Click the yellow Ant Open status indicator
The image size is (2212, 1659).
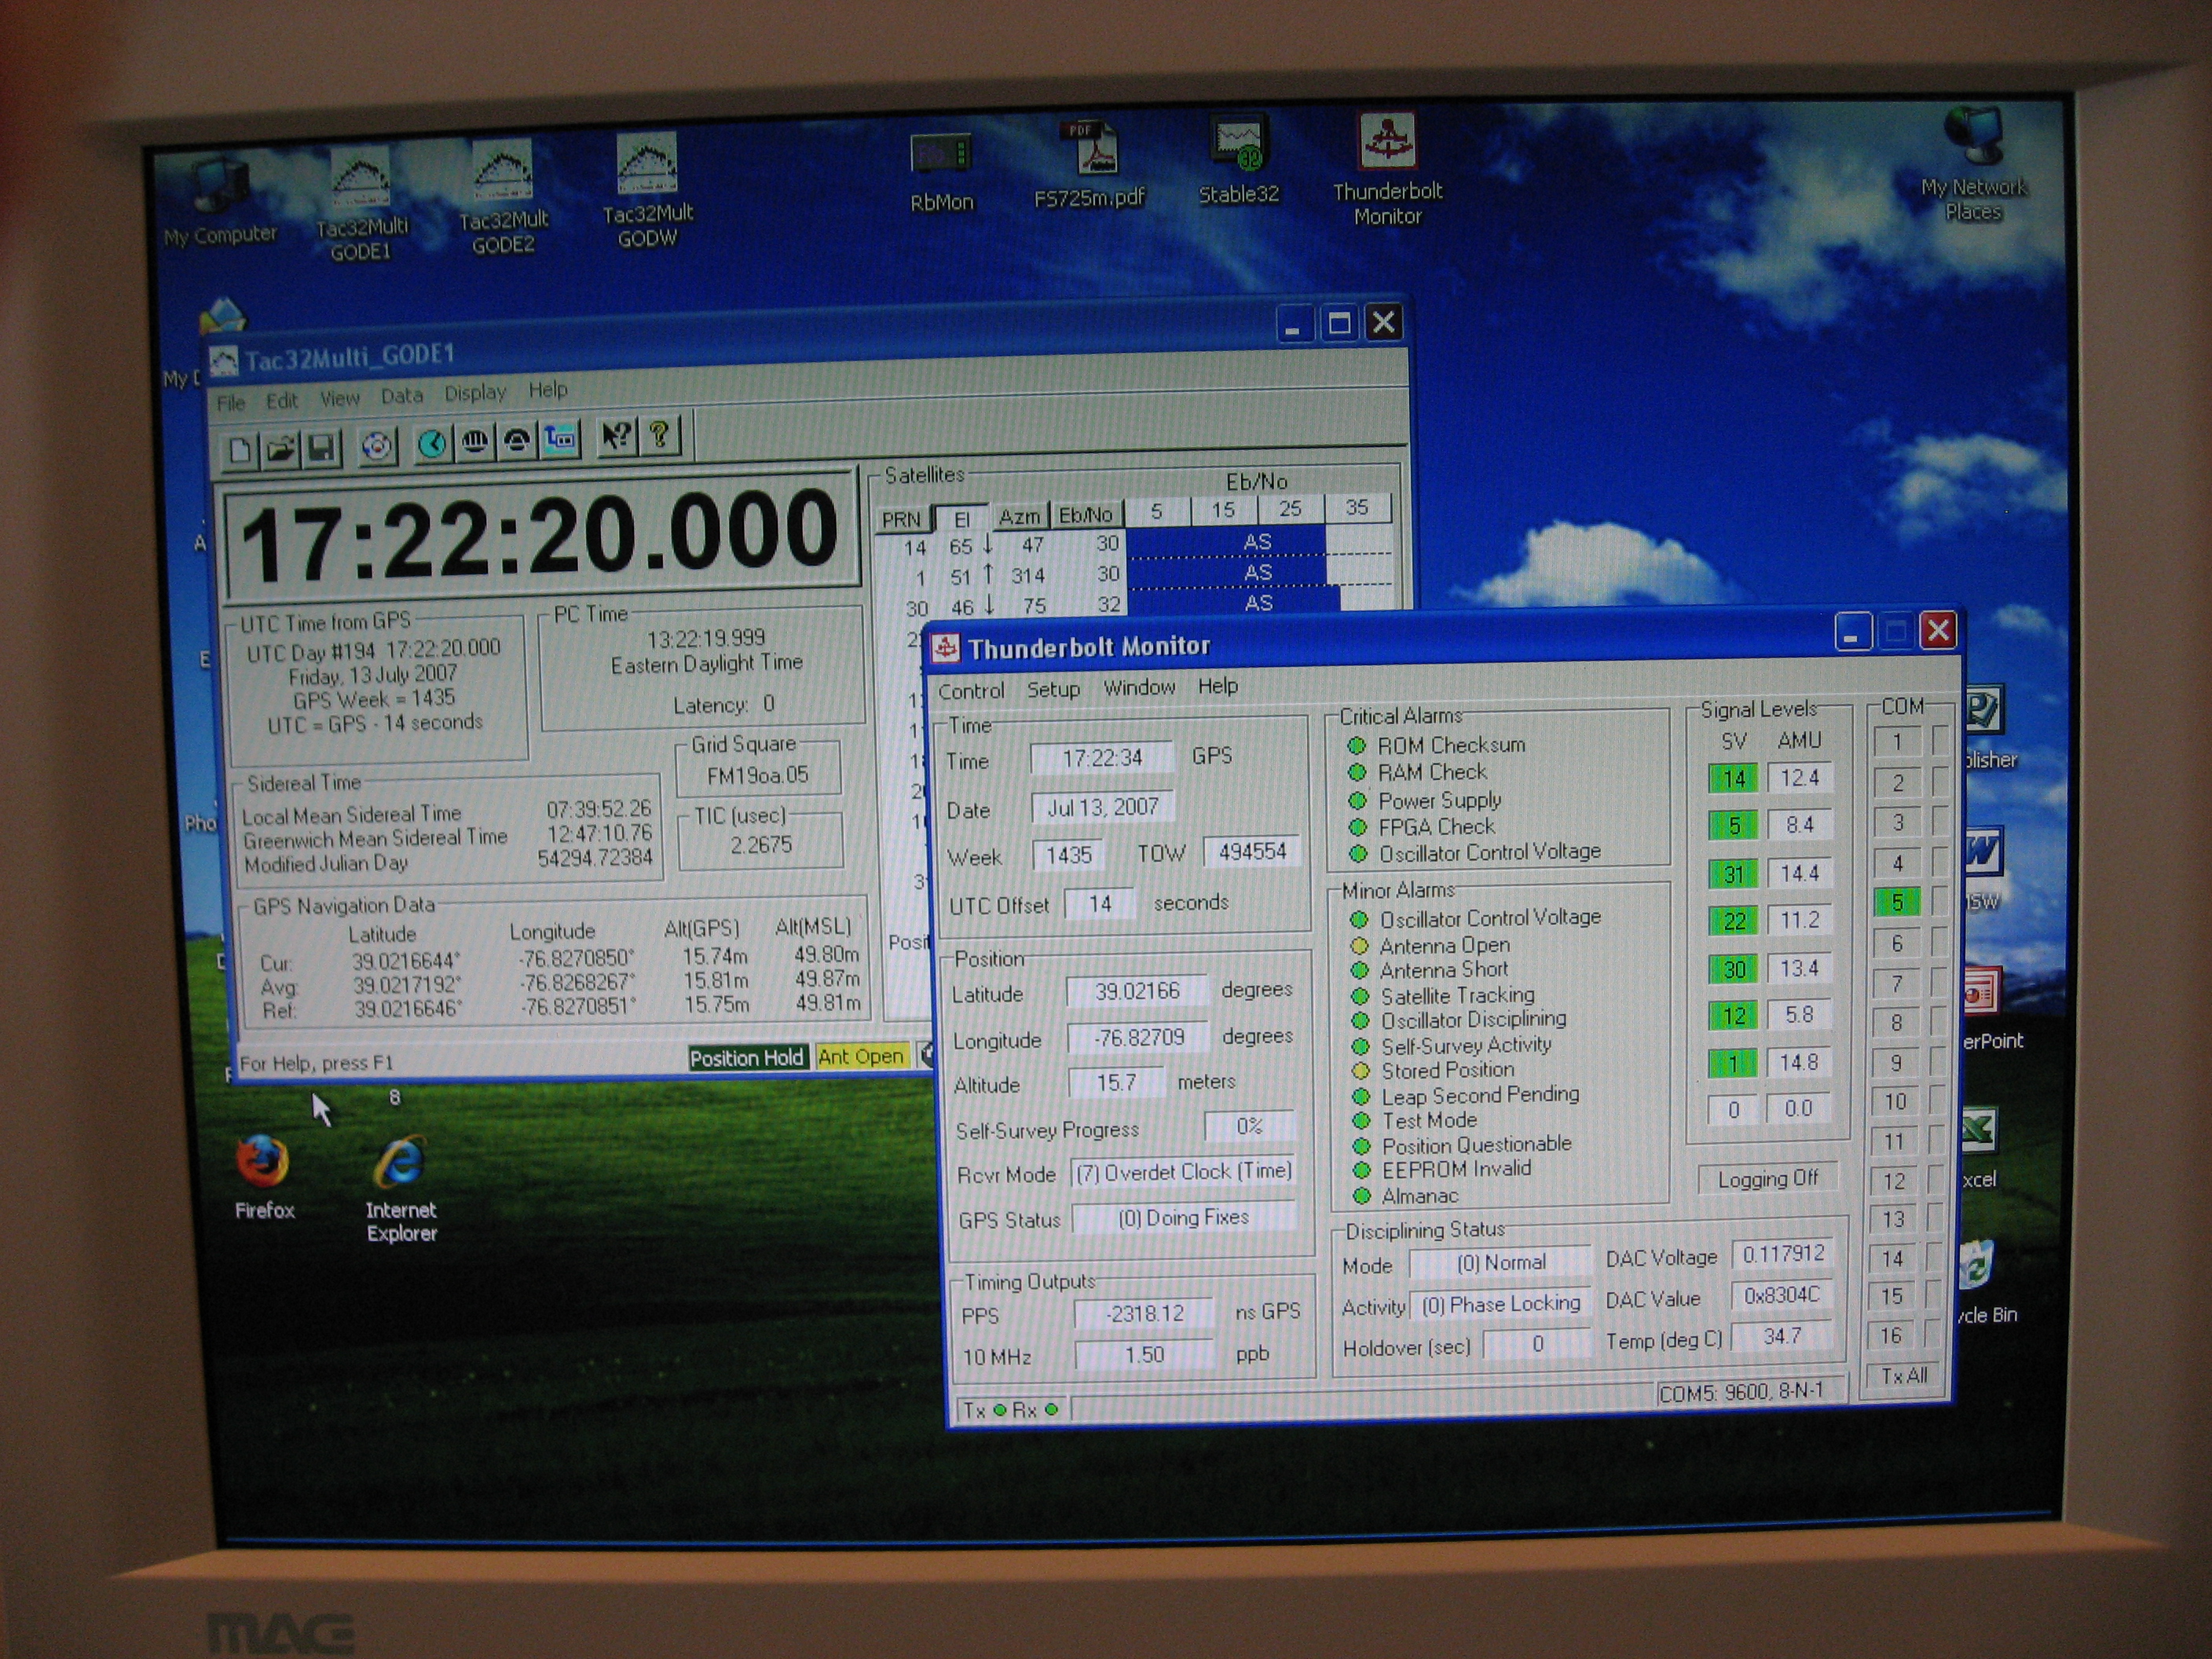click(x=861, y=1056)
